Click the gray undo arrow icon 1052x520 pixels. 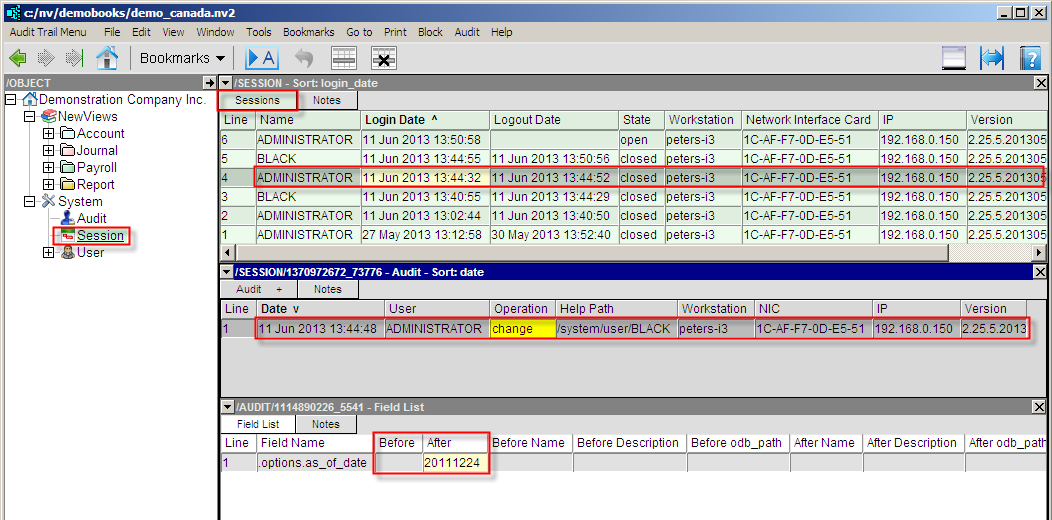305,58
